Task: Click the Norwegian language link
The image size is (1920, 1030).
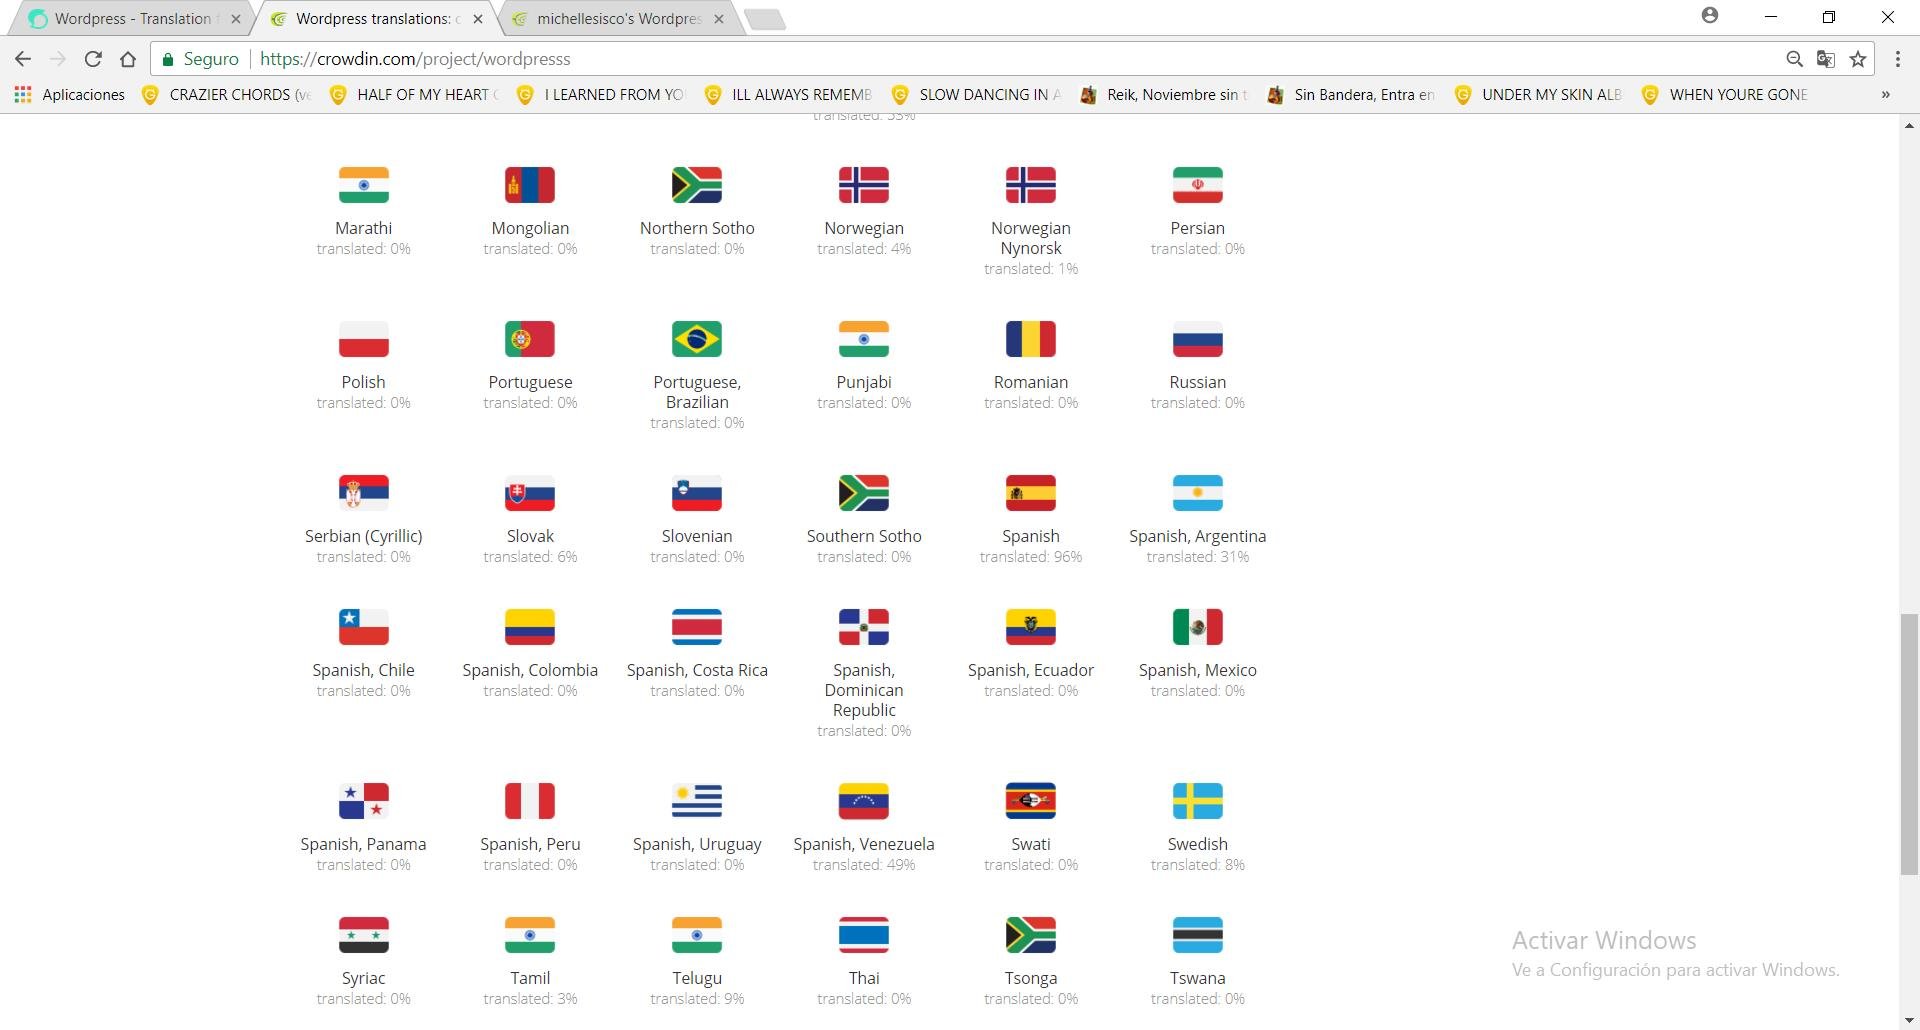Action: (x=864, y=228)
